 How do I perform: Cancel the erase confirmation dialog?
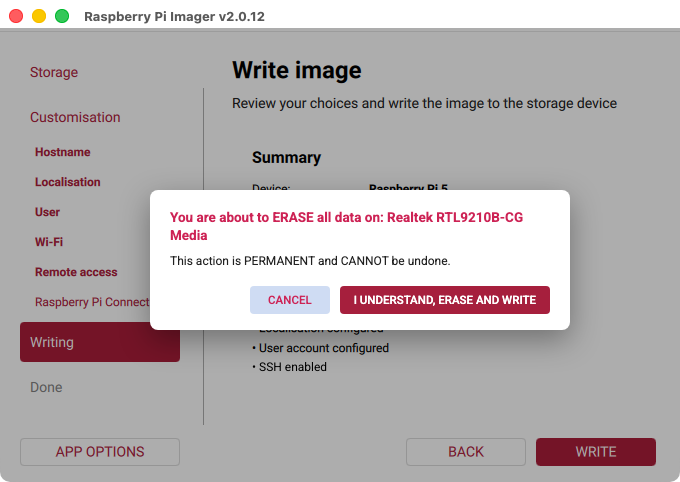point(290,300)
